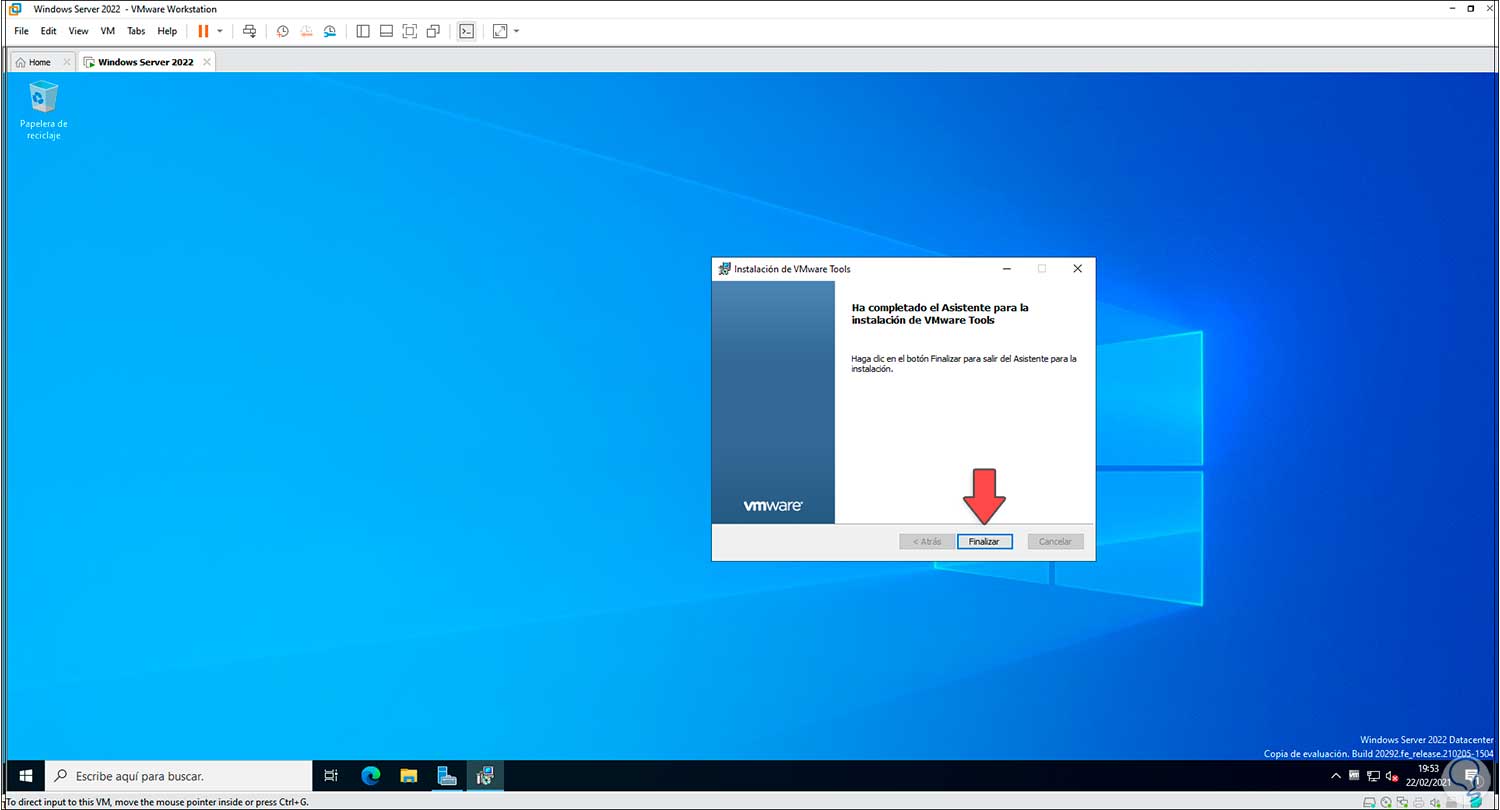Screen dimensions: 1500x810
Task: Show hidden system tray icons
Action: (1336, 776)
